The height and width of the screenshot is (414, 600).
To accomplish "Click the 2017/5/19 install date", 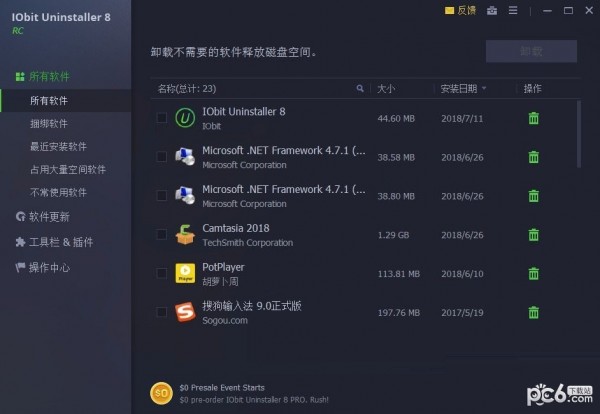I will (462, 313).
